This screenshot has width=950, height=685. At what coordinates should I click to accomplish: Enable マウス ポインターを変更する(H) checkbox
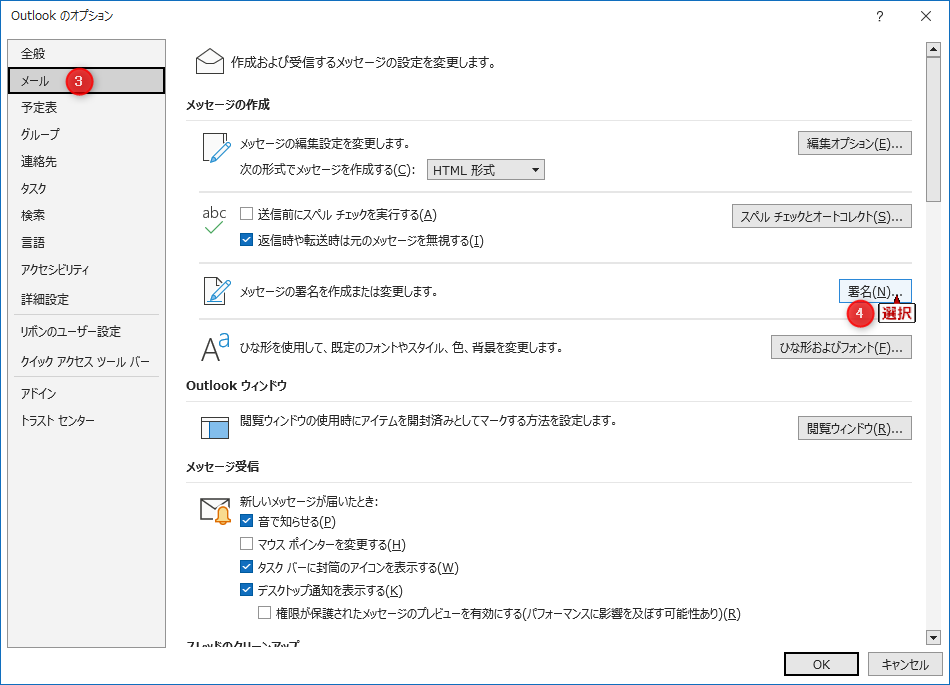pos(246,544)
